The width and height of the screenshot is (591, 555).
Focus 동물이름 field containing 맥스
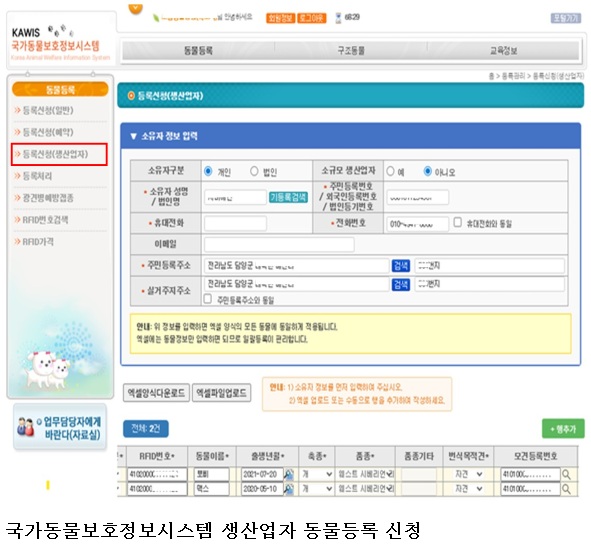(x=211, y=489)
